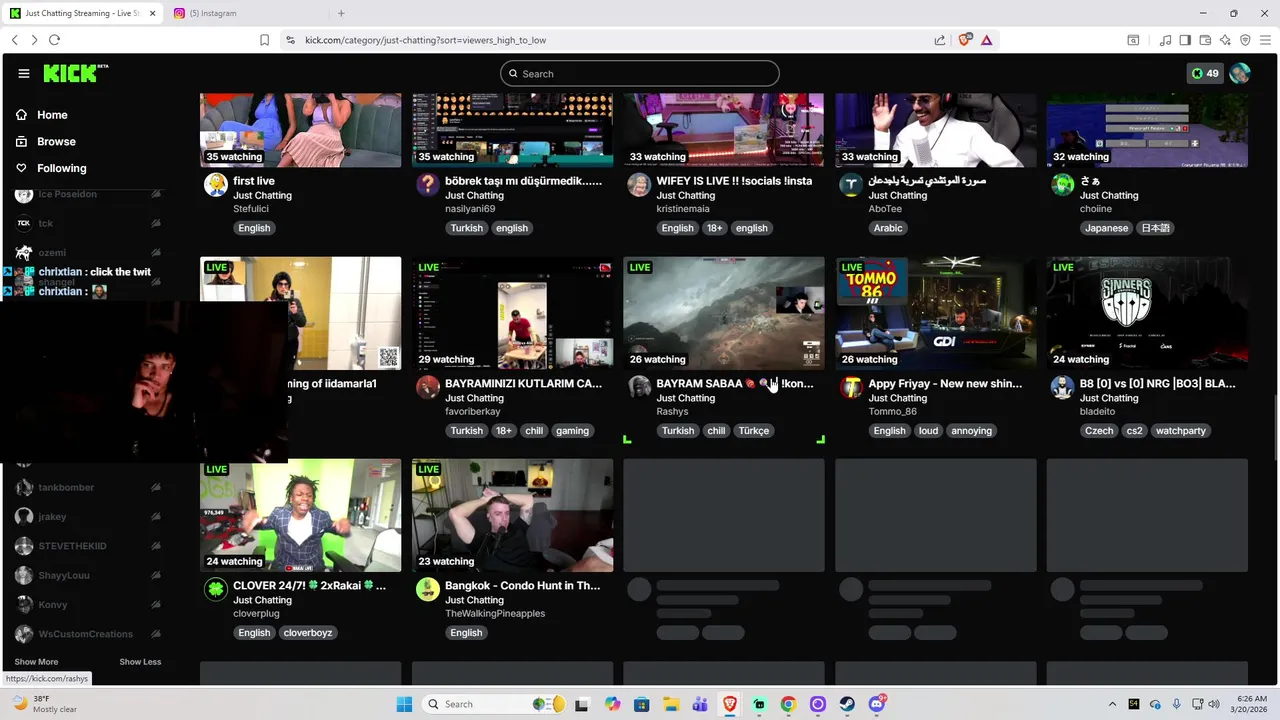Image resolution: width=1280 pixels, height=720 pixels.
Task: Select Türkçe tag under Rashys
Action: 753,431
